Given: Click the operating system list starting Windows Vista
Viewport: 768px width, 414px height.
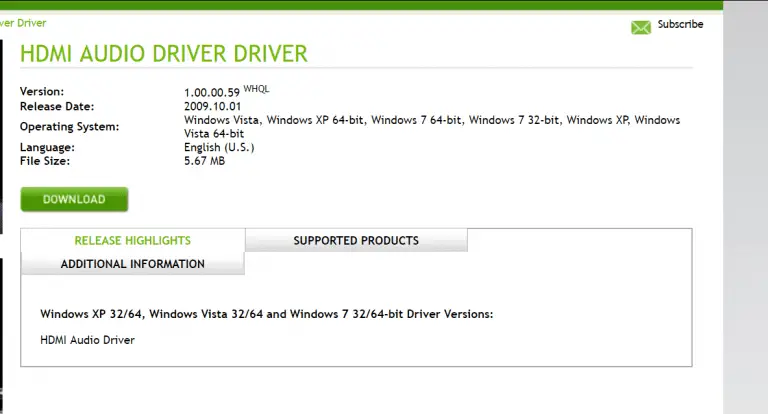Looking at the screenshot, I should 432,126.
